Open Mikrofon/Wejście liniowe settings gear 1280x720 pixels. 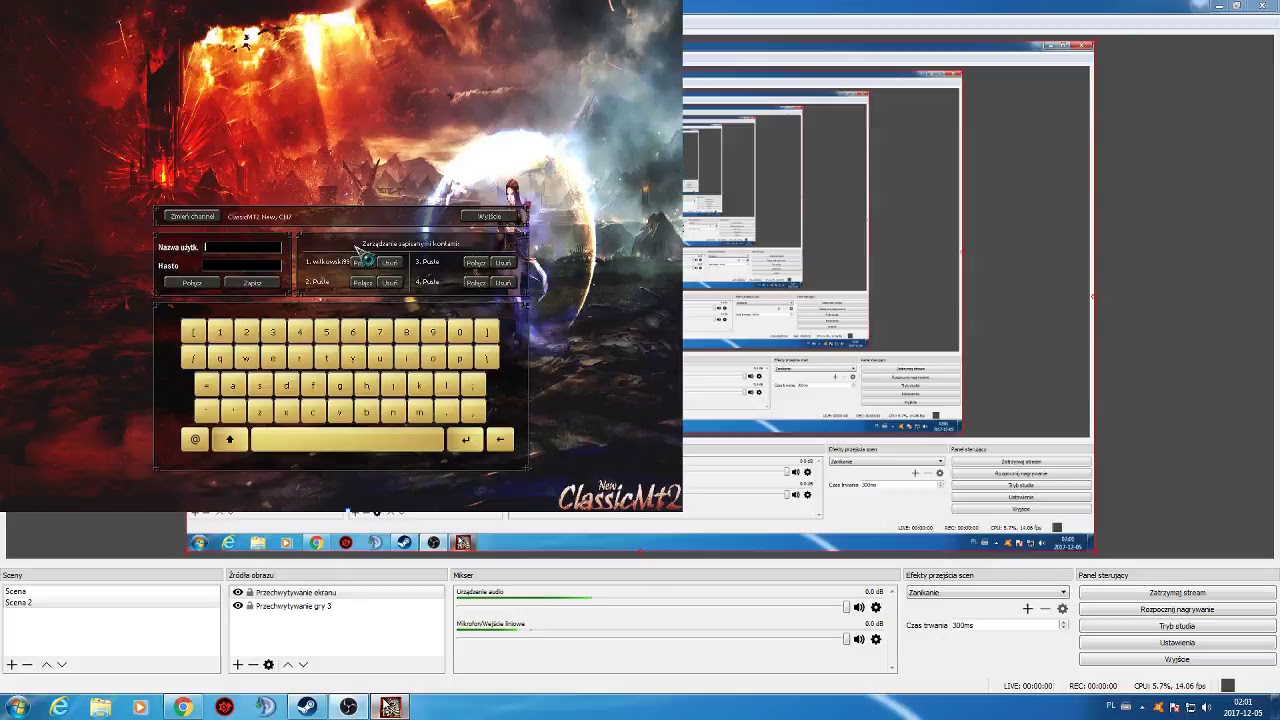coord(876,639)
